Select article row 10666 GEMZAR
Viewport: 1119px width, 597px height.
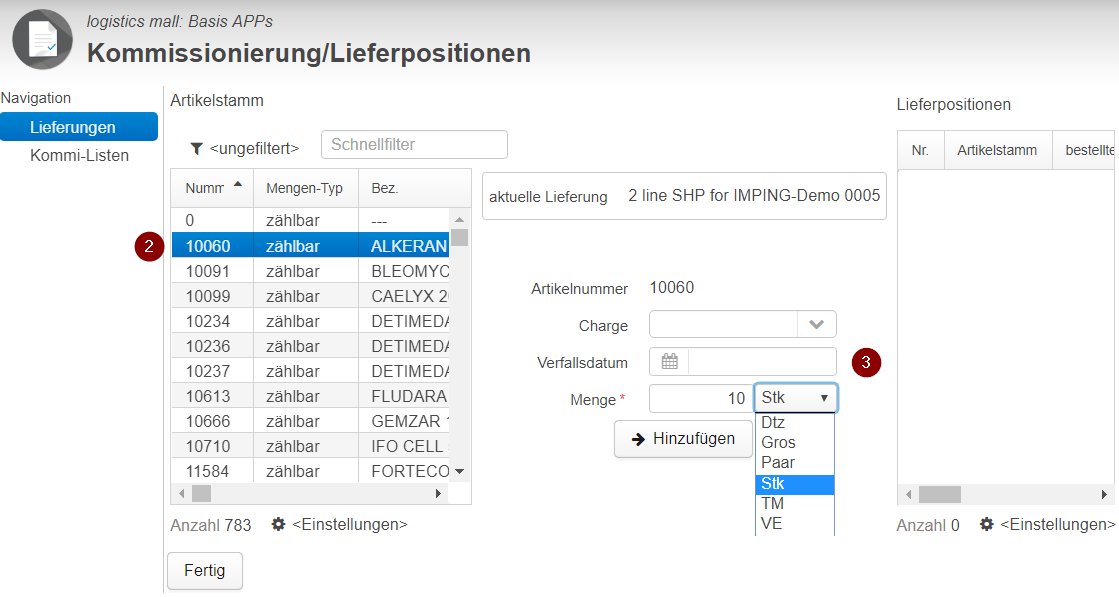[x=310, y=421]
